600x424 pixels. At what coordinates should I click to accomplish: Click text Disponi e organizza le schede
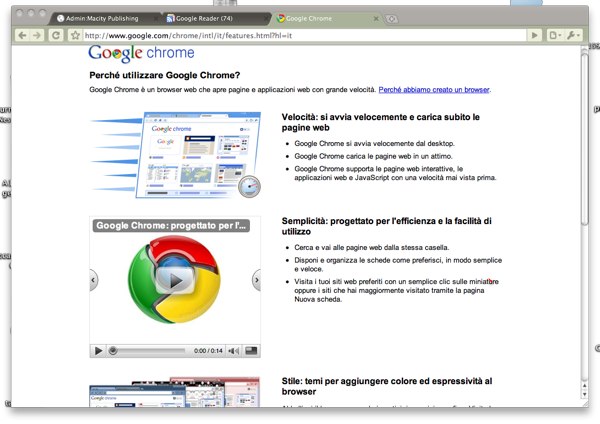coord(398,264)
